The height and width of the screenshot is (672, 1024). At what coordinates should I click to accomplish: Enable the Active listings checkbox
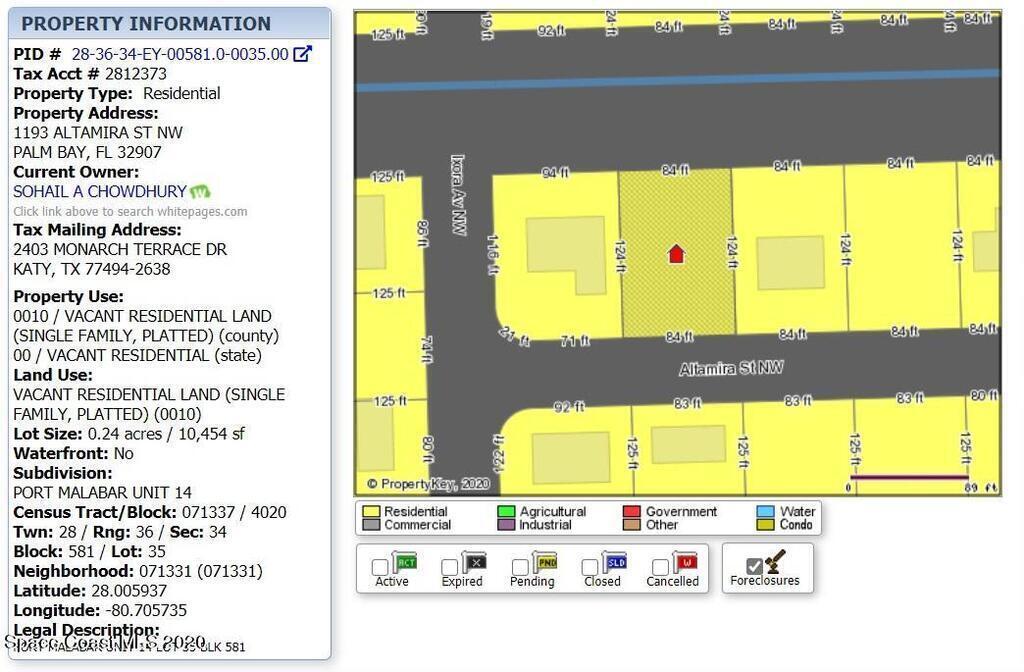pos(380,568)
